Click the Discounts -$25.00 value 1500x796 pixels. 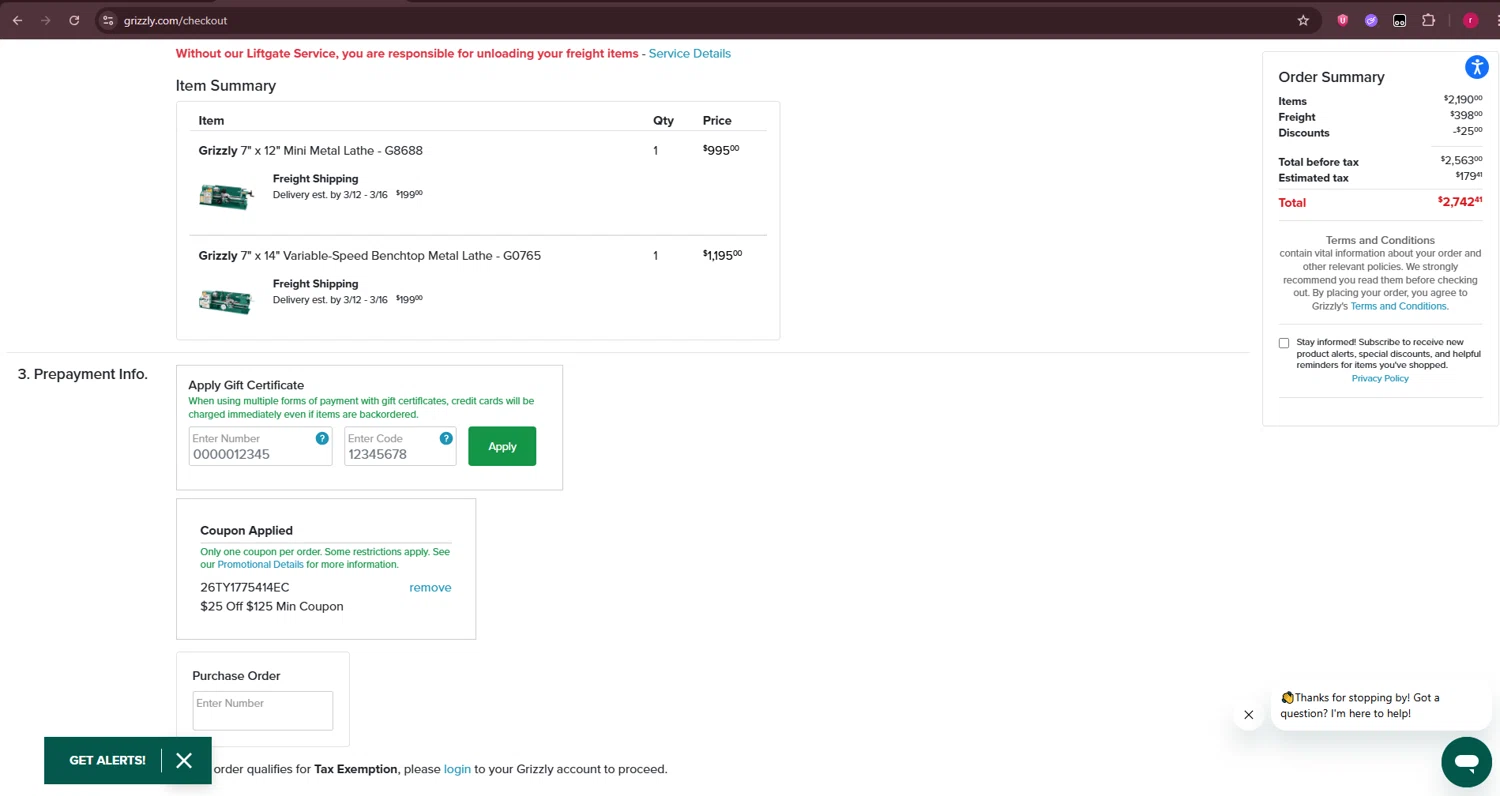tap(1468, 131)
